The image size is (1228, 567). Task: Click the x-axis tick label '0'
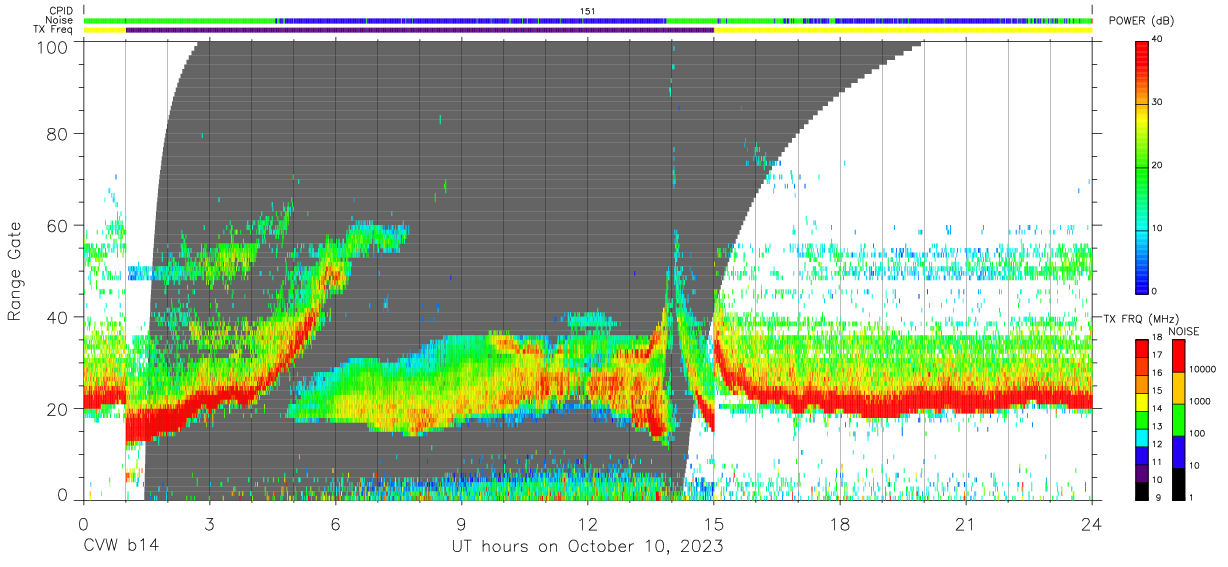[83, 523]
